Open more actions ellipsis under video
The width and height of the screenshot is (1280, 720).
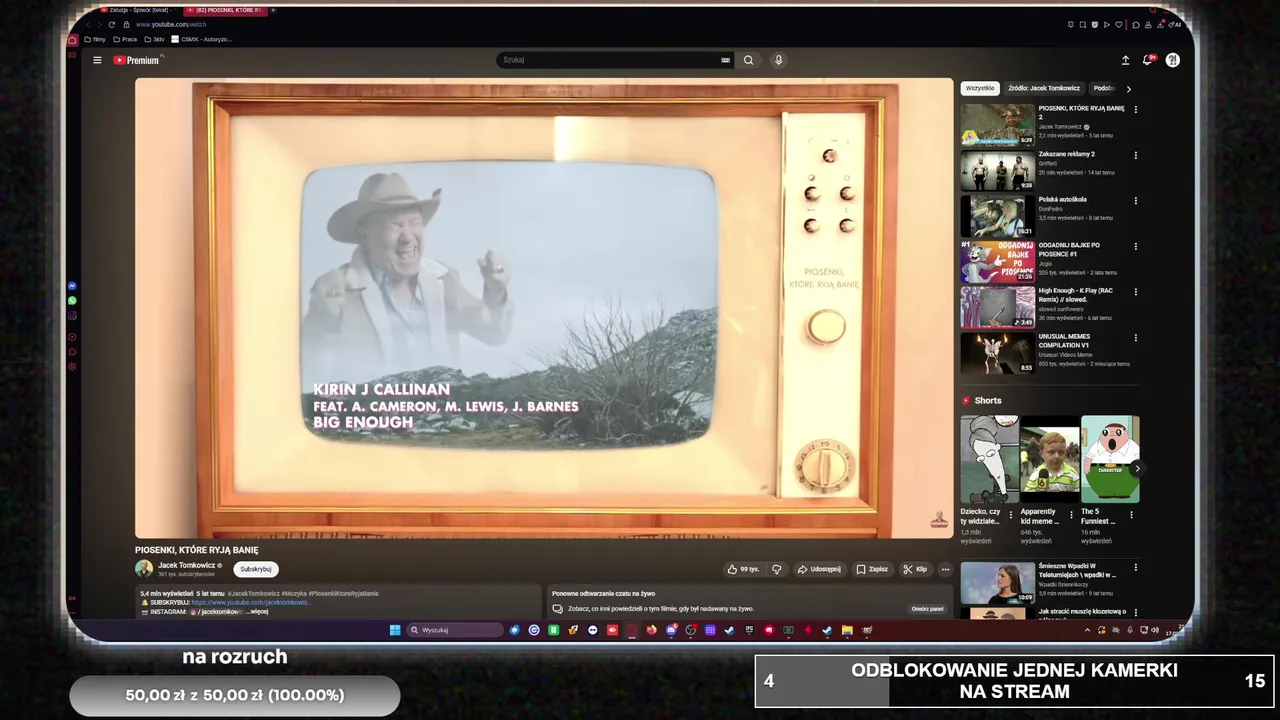945,569
